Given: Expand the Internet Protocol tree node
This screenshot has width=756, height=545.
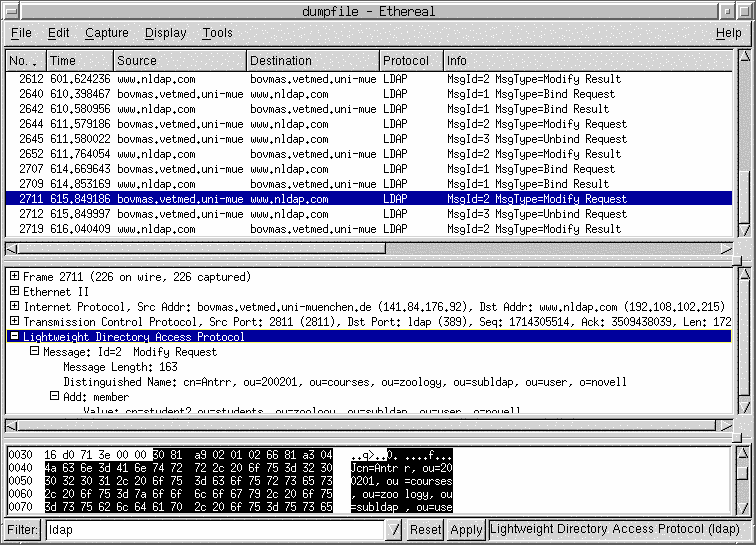Looking at the screenshot, I should [x=14, y=307].
